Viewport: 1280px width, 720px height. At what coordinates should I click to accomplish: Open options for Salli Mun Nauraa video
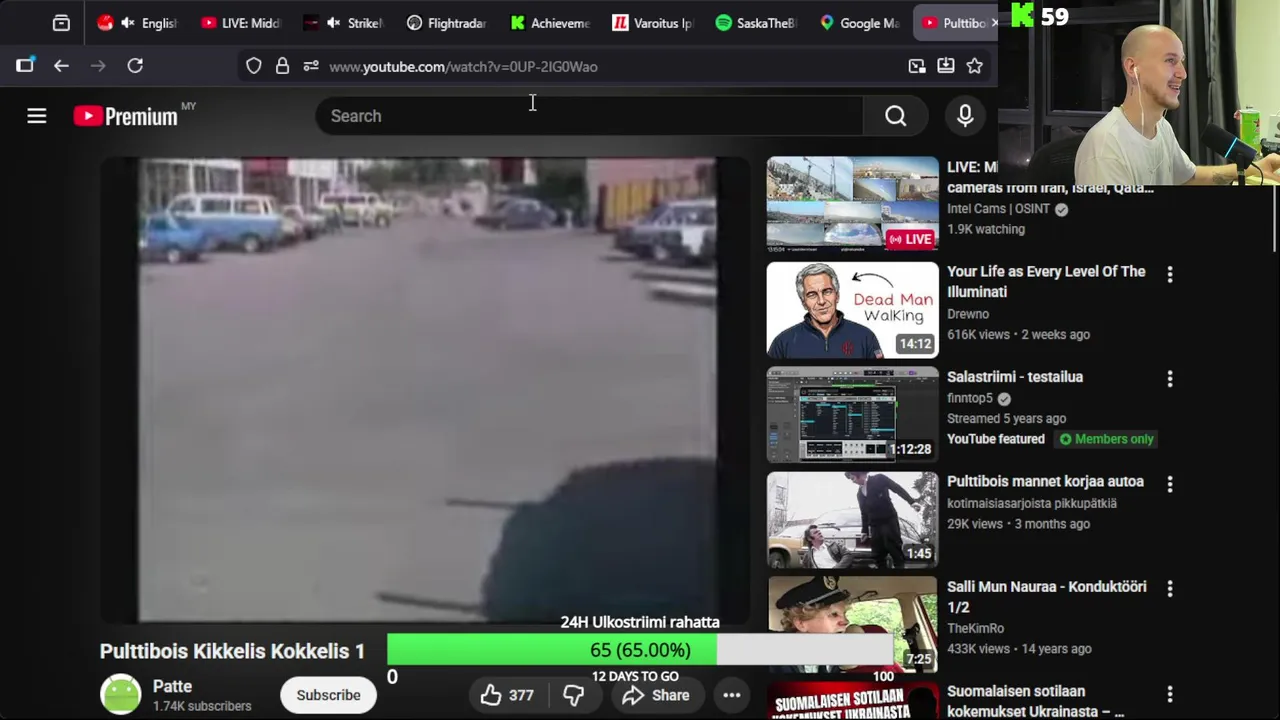tap(1170, 588)
